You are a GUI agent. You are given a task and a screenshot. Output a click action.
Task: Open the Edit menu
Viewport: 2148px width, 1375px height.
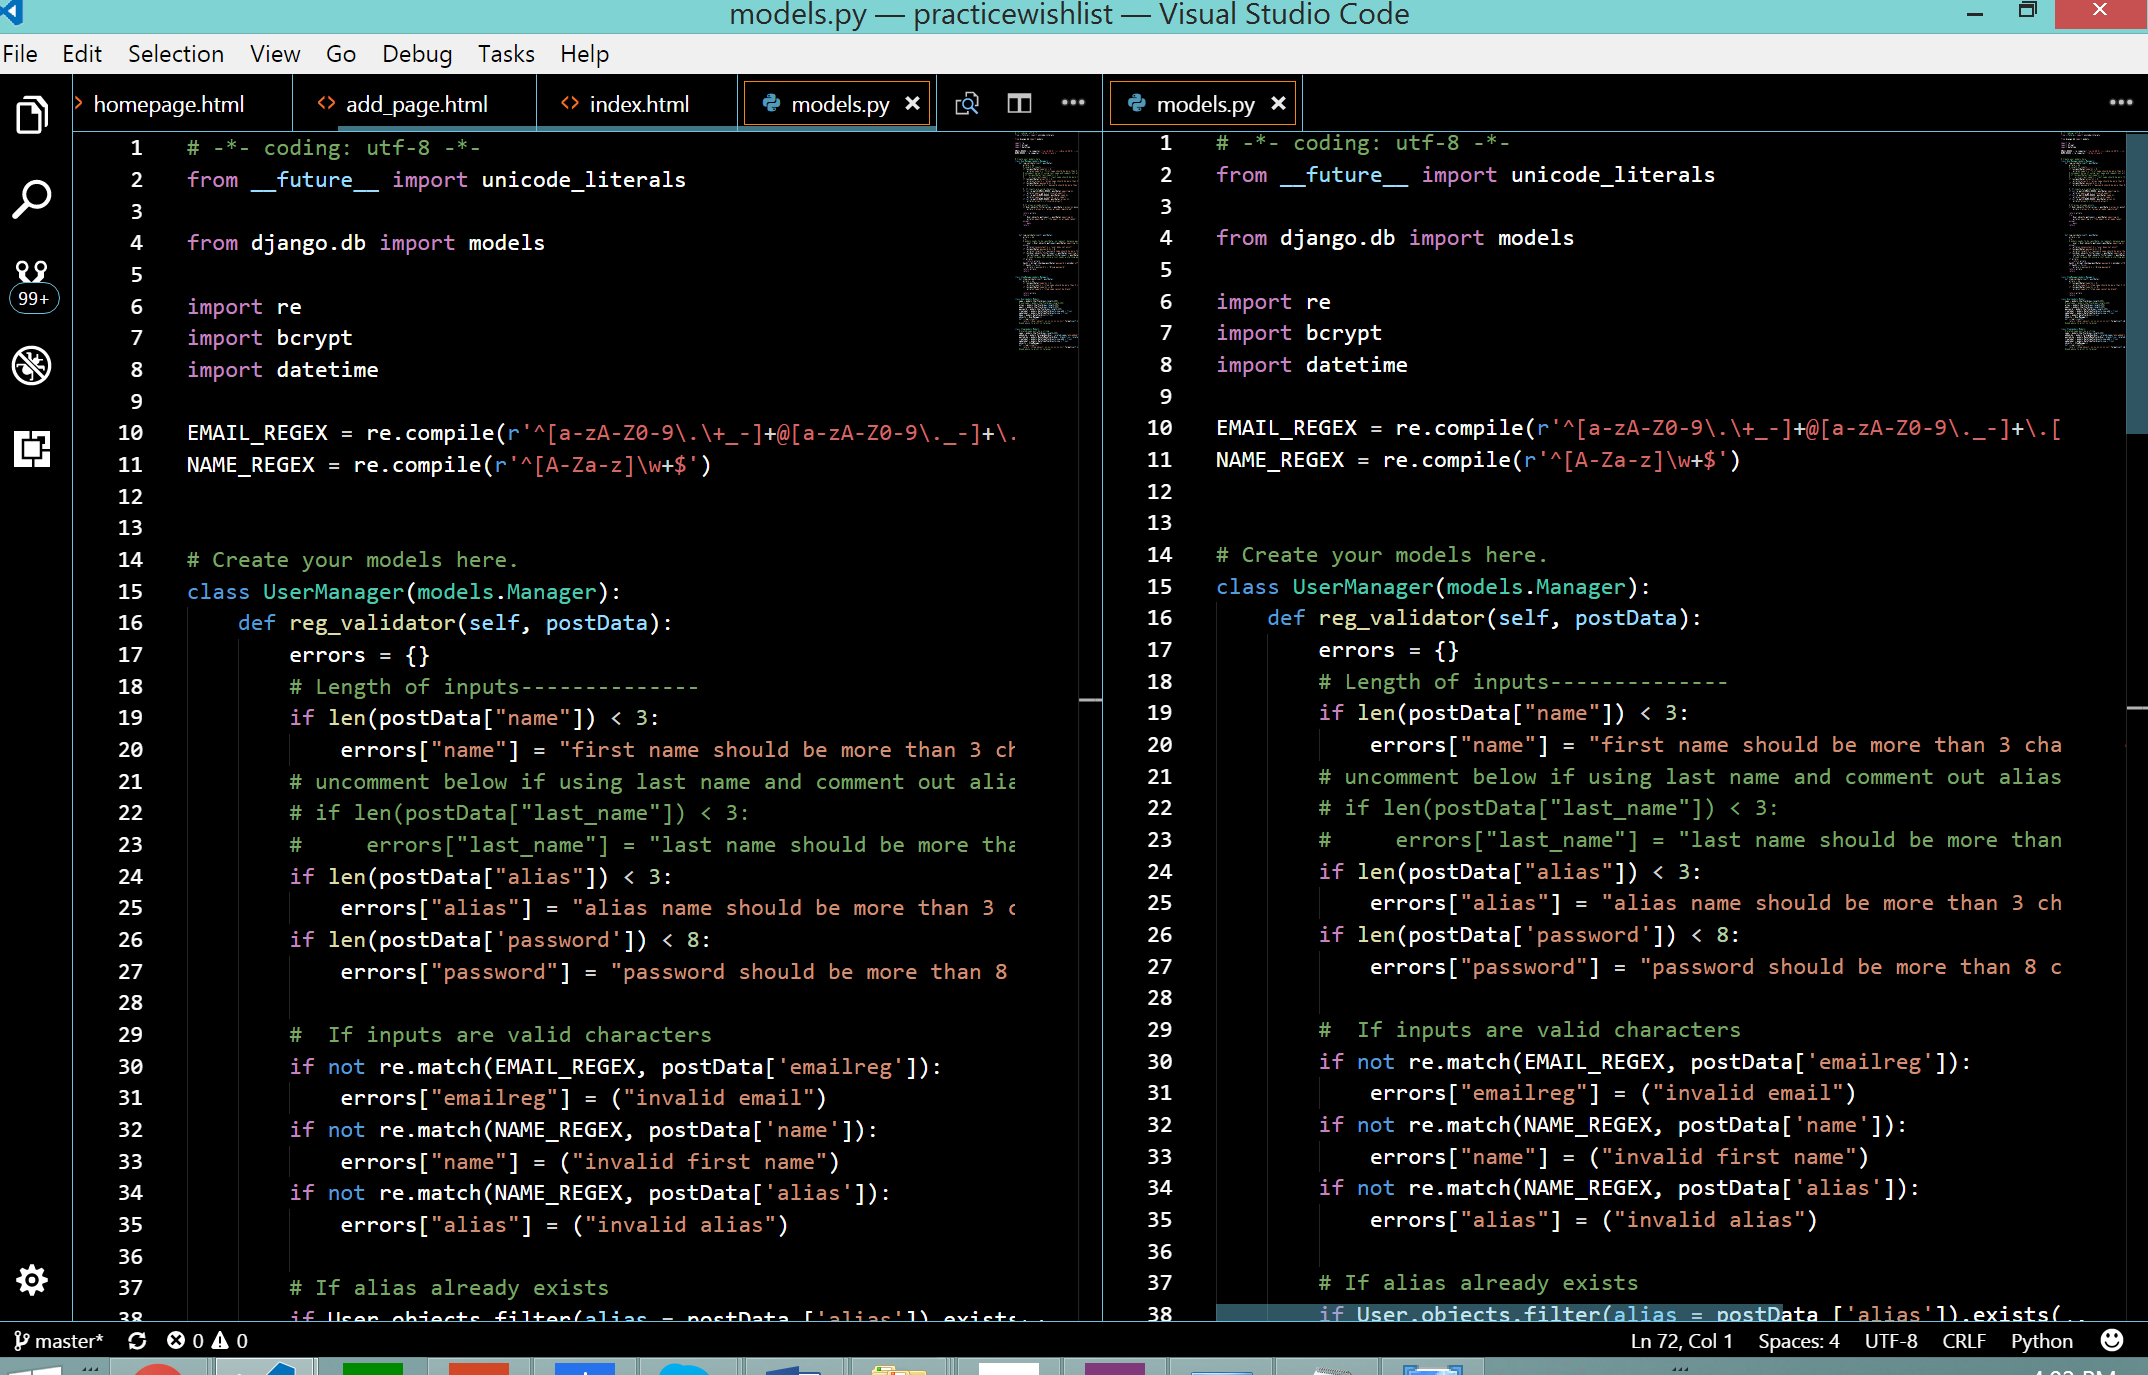pos(82,54)
